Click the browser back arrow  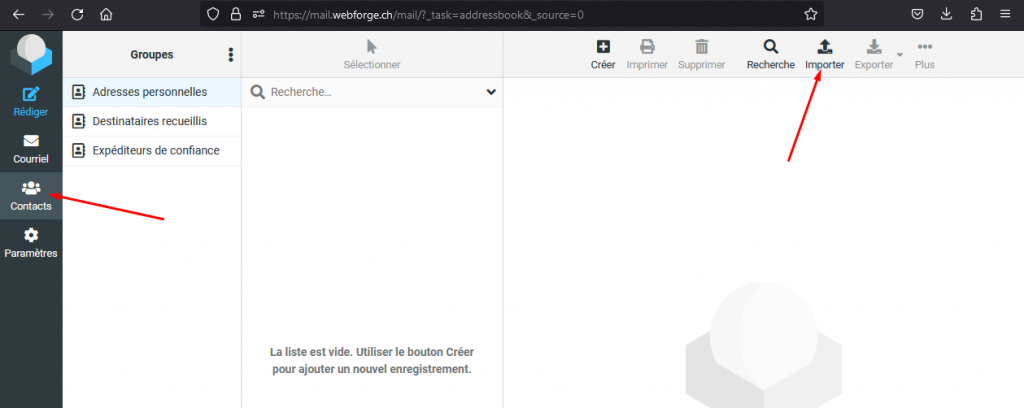tap(18, 14)
